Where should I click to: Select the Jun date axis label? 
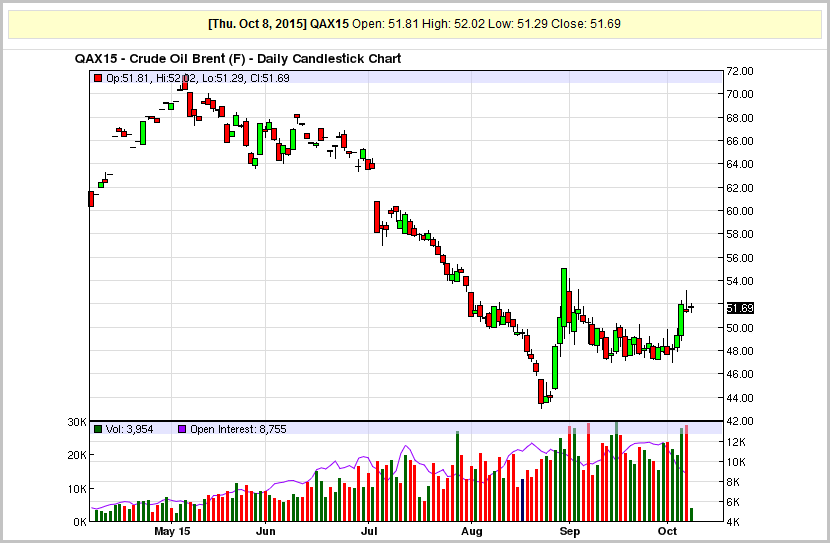coord(265,531)
